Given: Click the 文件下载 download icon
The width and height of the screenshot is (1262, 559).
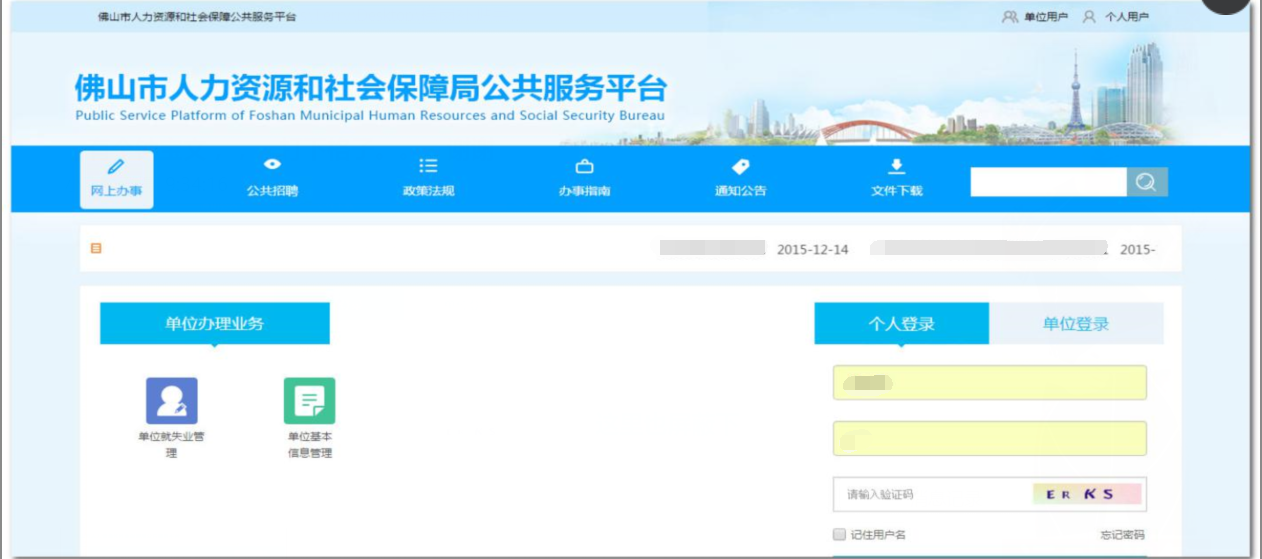Looking at the screenshot, I should coord(896,166).
